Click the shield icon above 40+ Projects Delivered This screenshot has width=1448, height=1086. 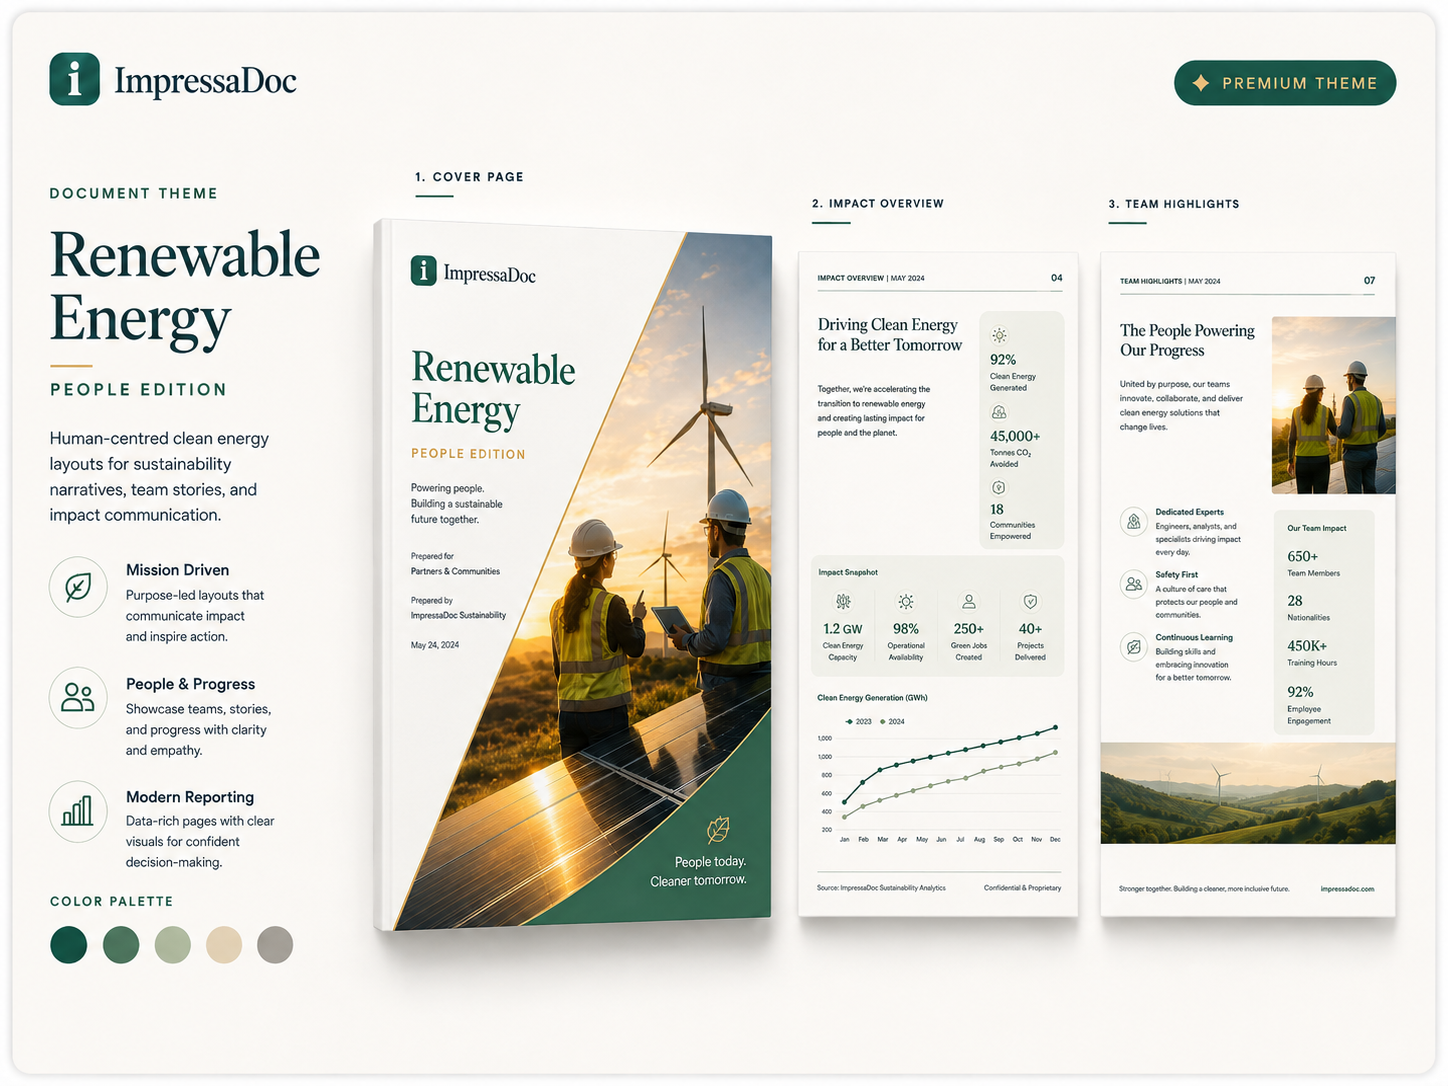1030,602
